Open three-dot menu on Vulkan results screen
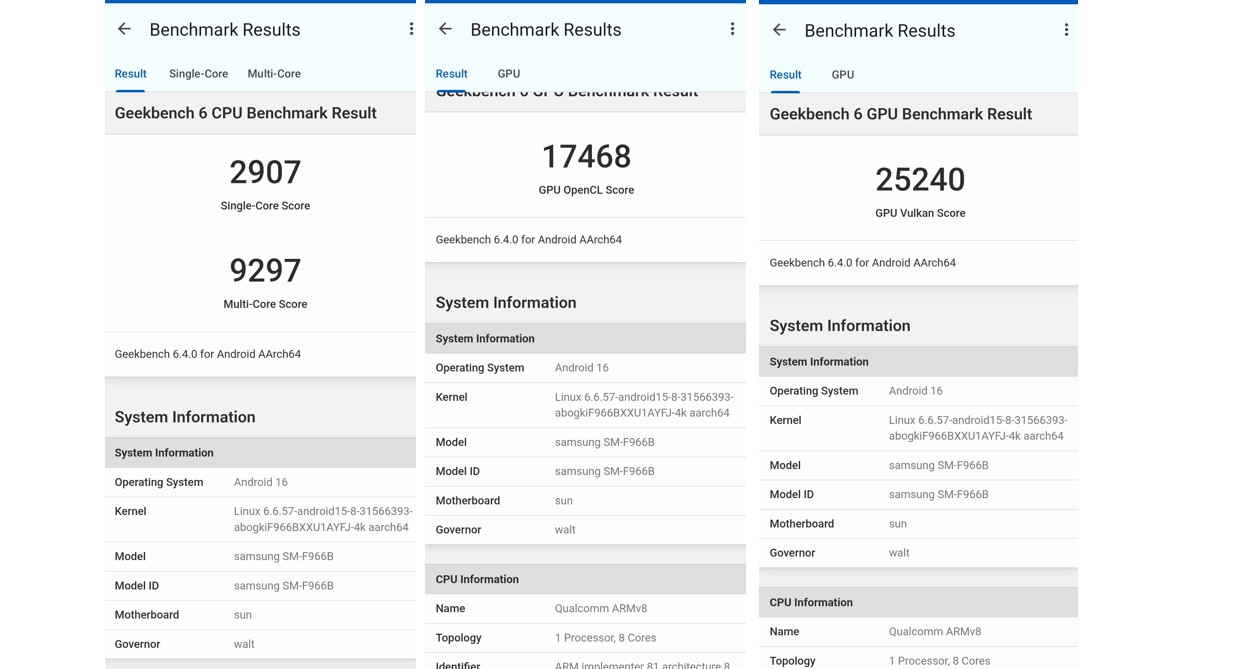The image size is (1250, 669). pyautogui.click(x=1066, y=30)
